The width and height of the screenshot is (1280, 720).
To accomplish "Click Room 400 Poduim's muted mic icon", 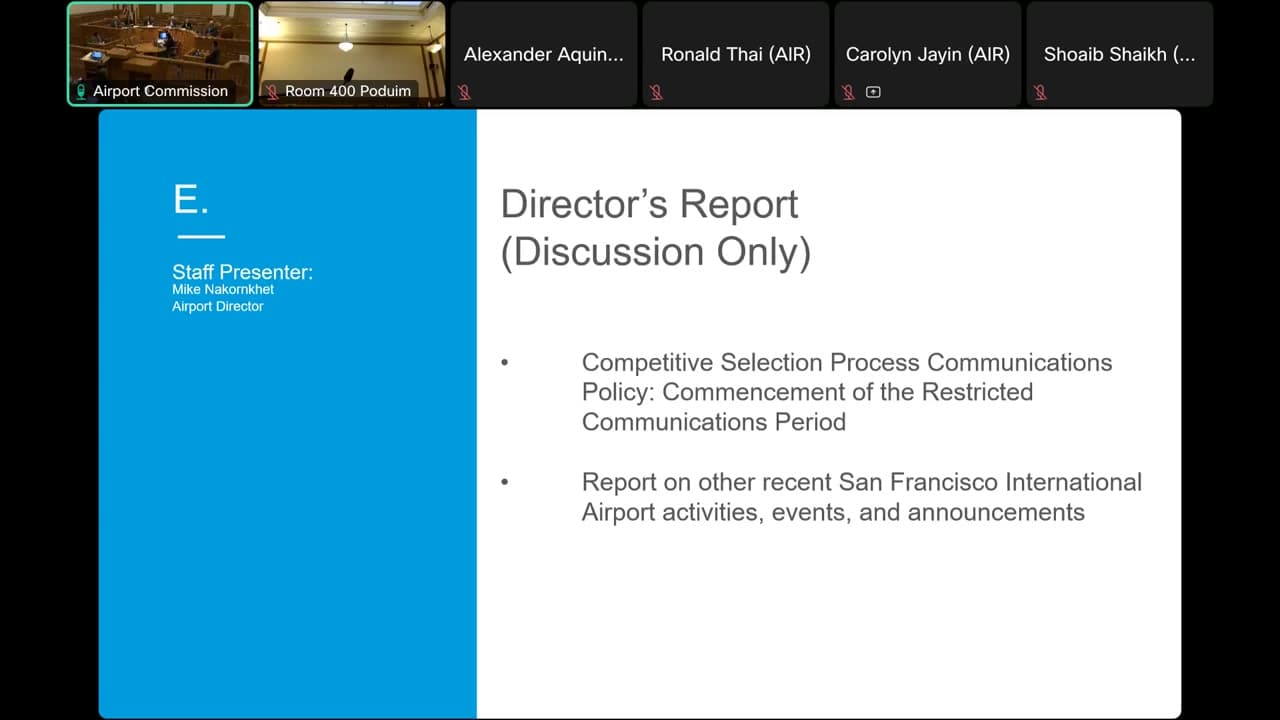I will point(272,91).
